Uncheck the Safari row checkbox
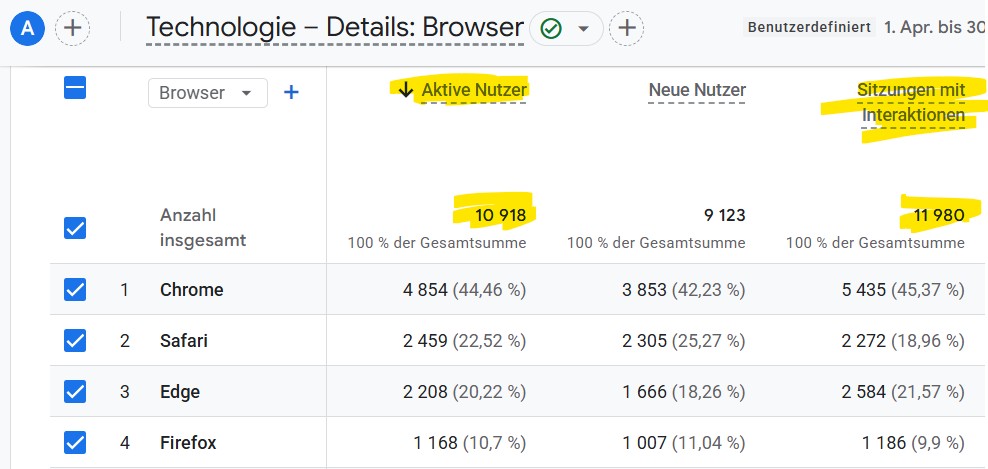 point(75,341)
